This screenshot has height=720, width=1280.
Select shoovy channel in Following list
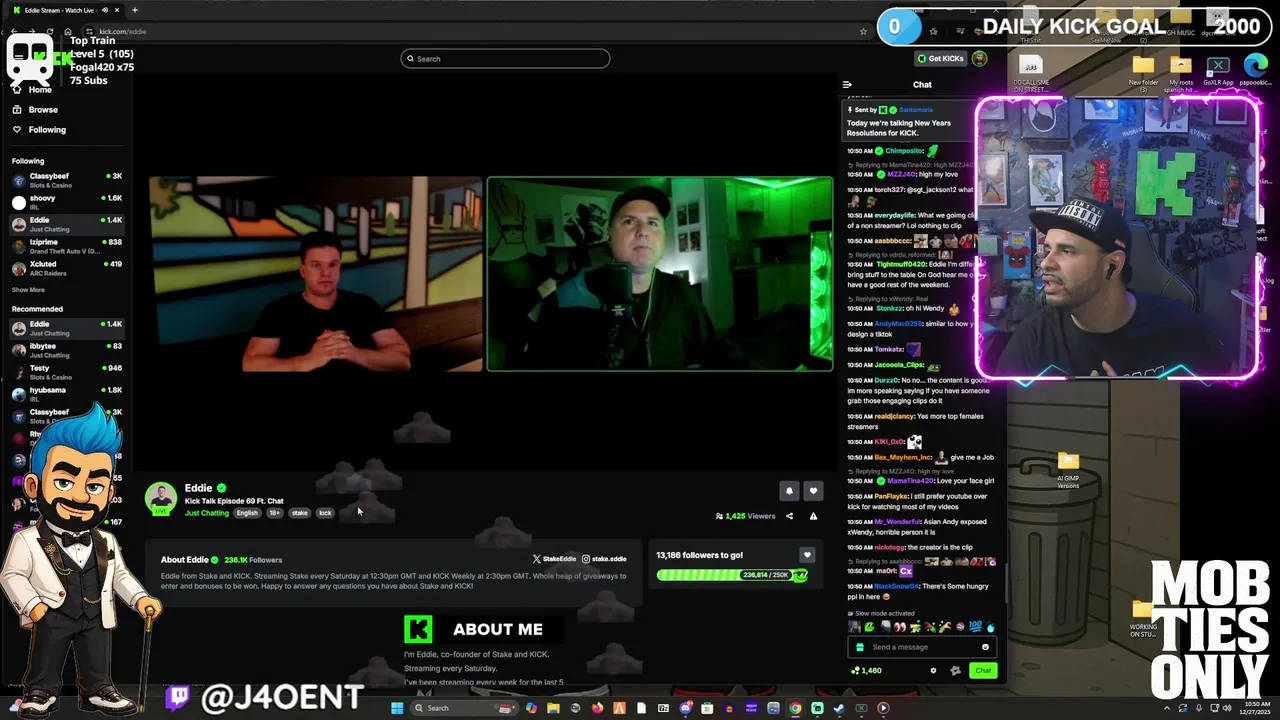click(x=66, y=202)
